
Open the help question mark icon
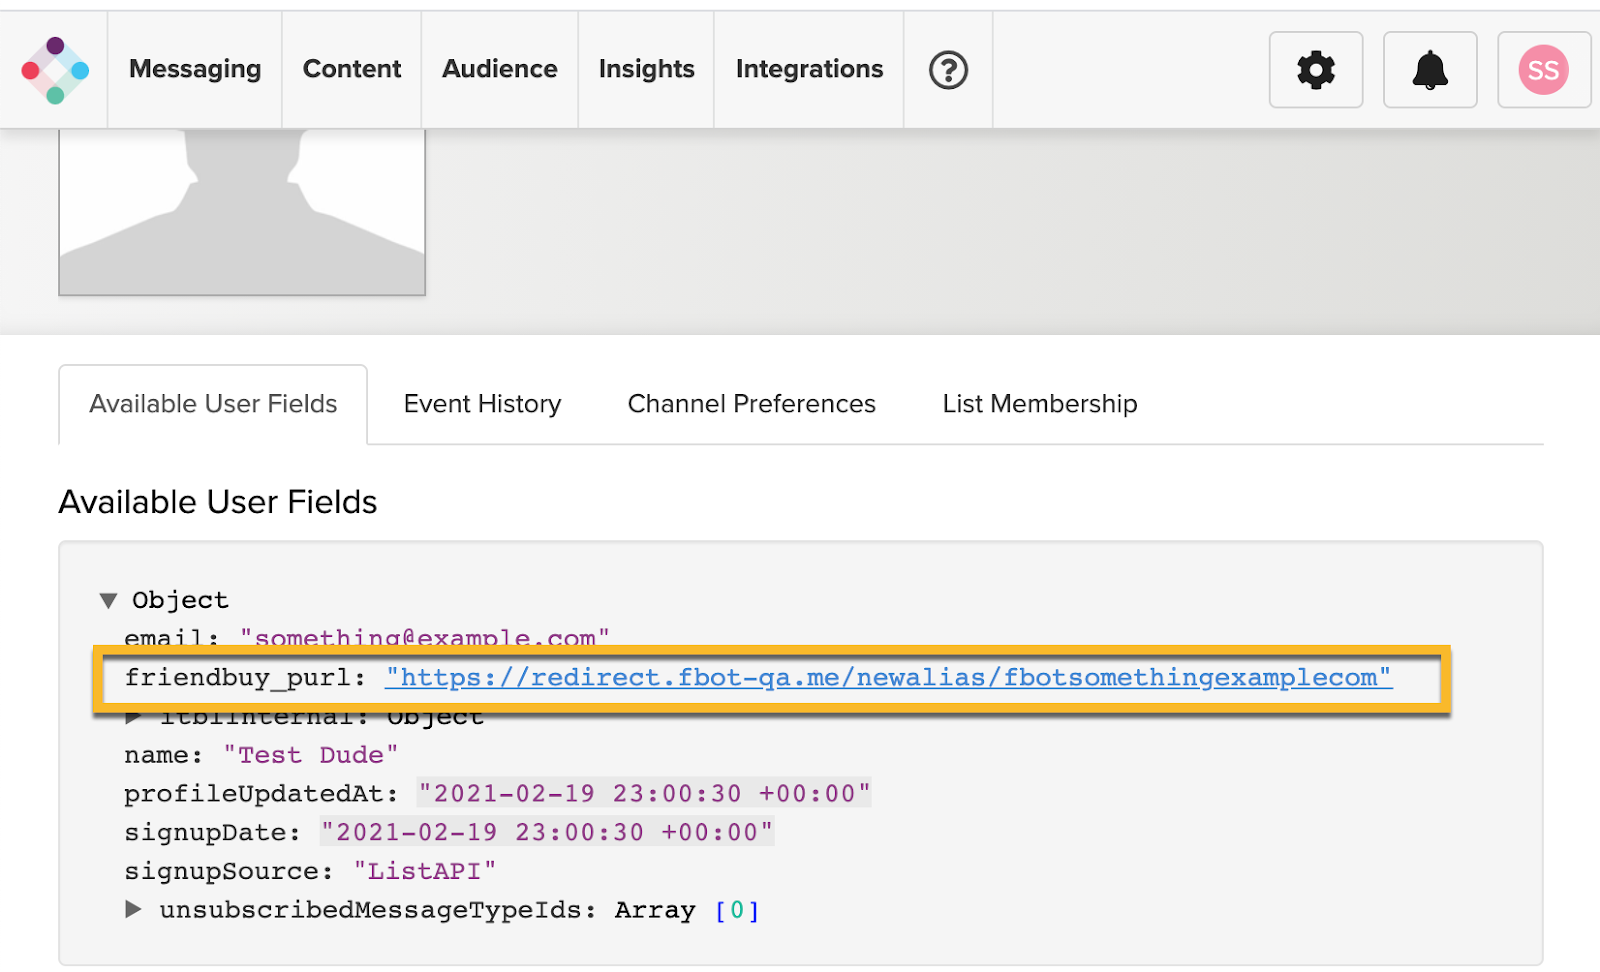948,70
